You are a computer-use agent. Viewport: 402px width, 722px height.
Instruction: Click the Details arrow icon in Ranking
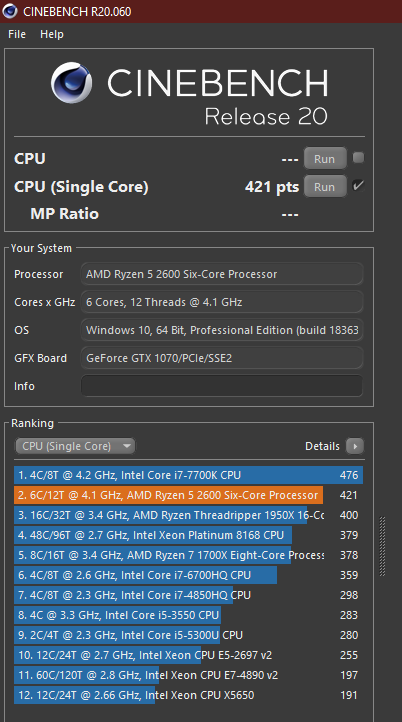pos(355,446)
